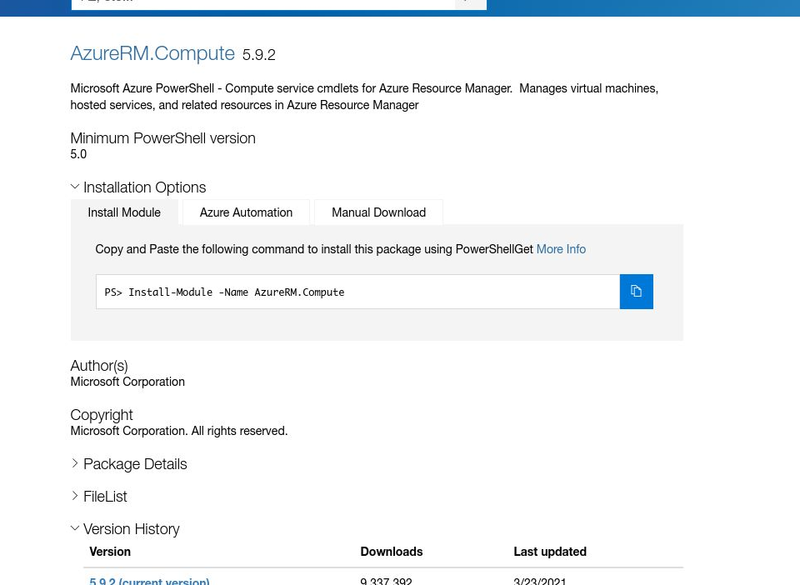Click the Last updated column header
The width and height of the screenshot is (800, 585).
550,551
